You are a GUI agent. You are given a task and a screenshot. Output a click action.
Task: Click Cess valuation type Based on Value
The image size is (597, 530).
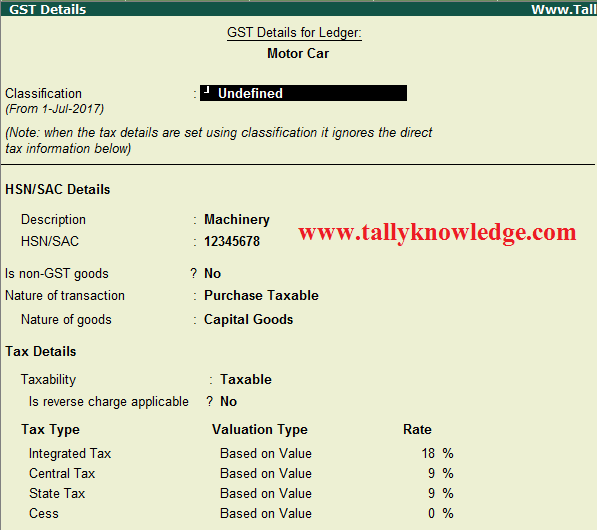tap(266, 513)
